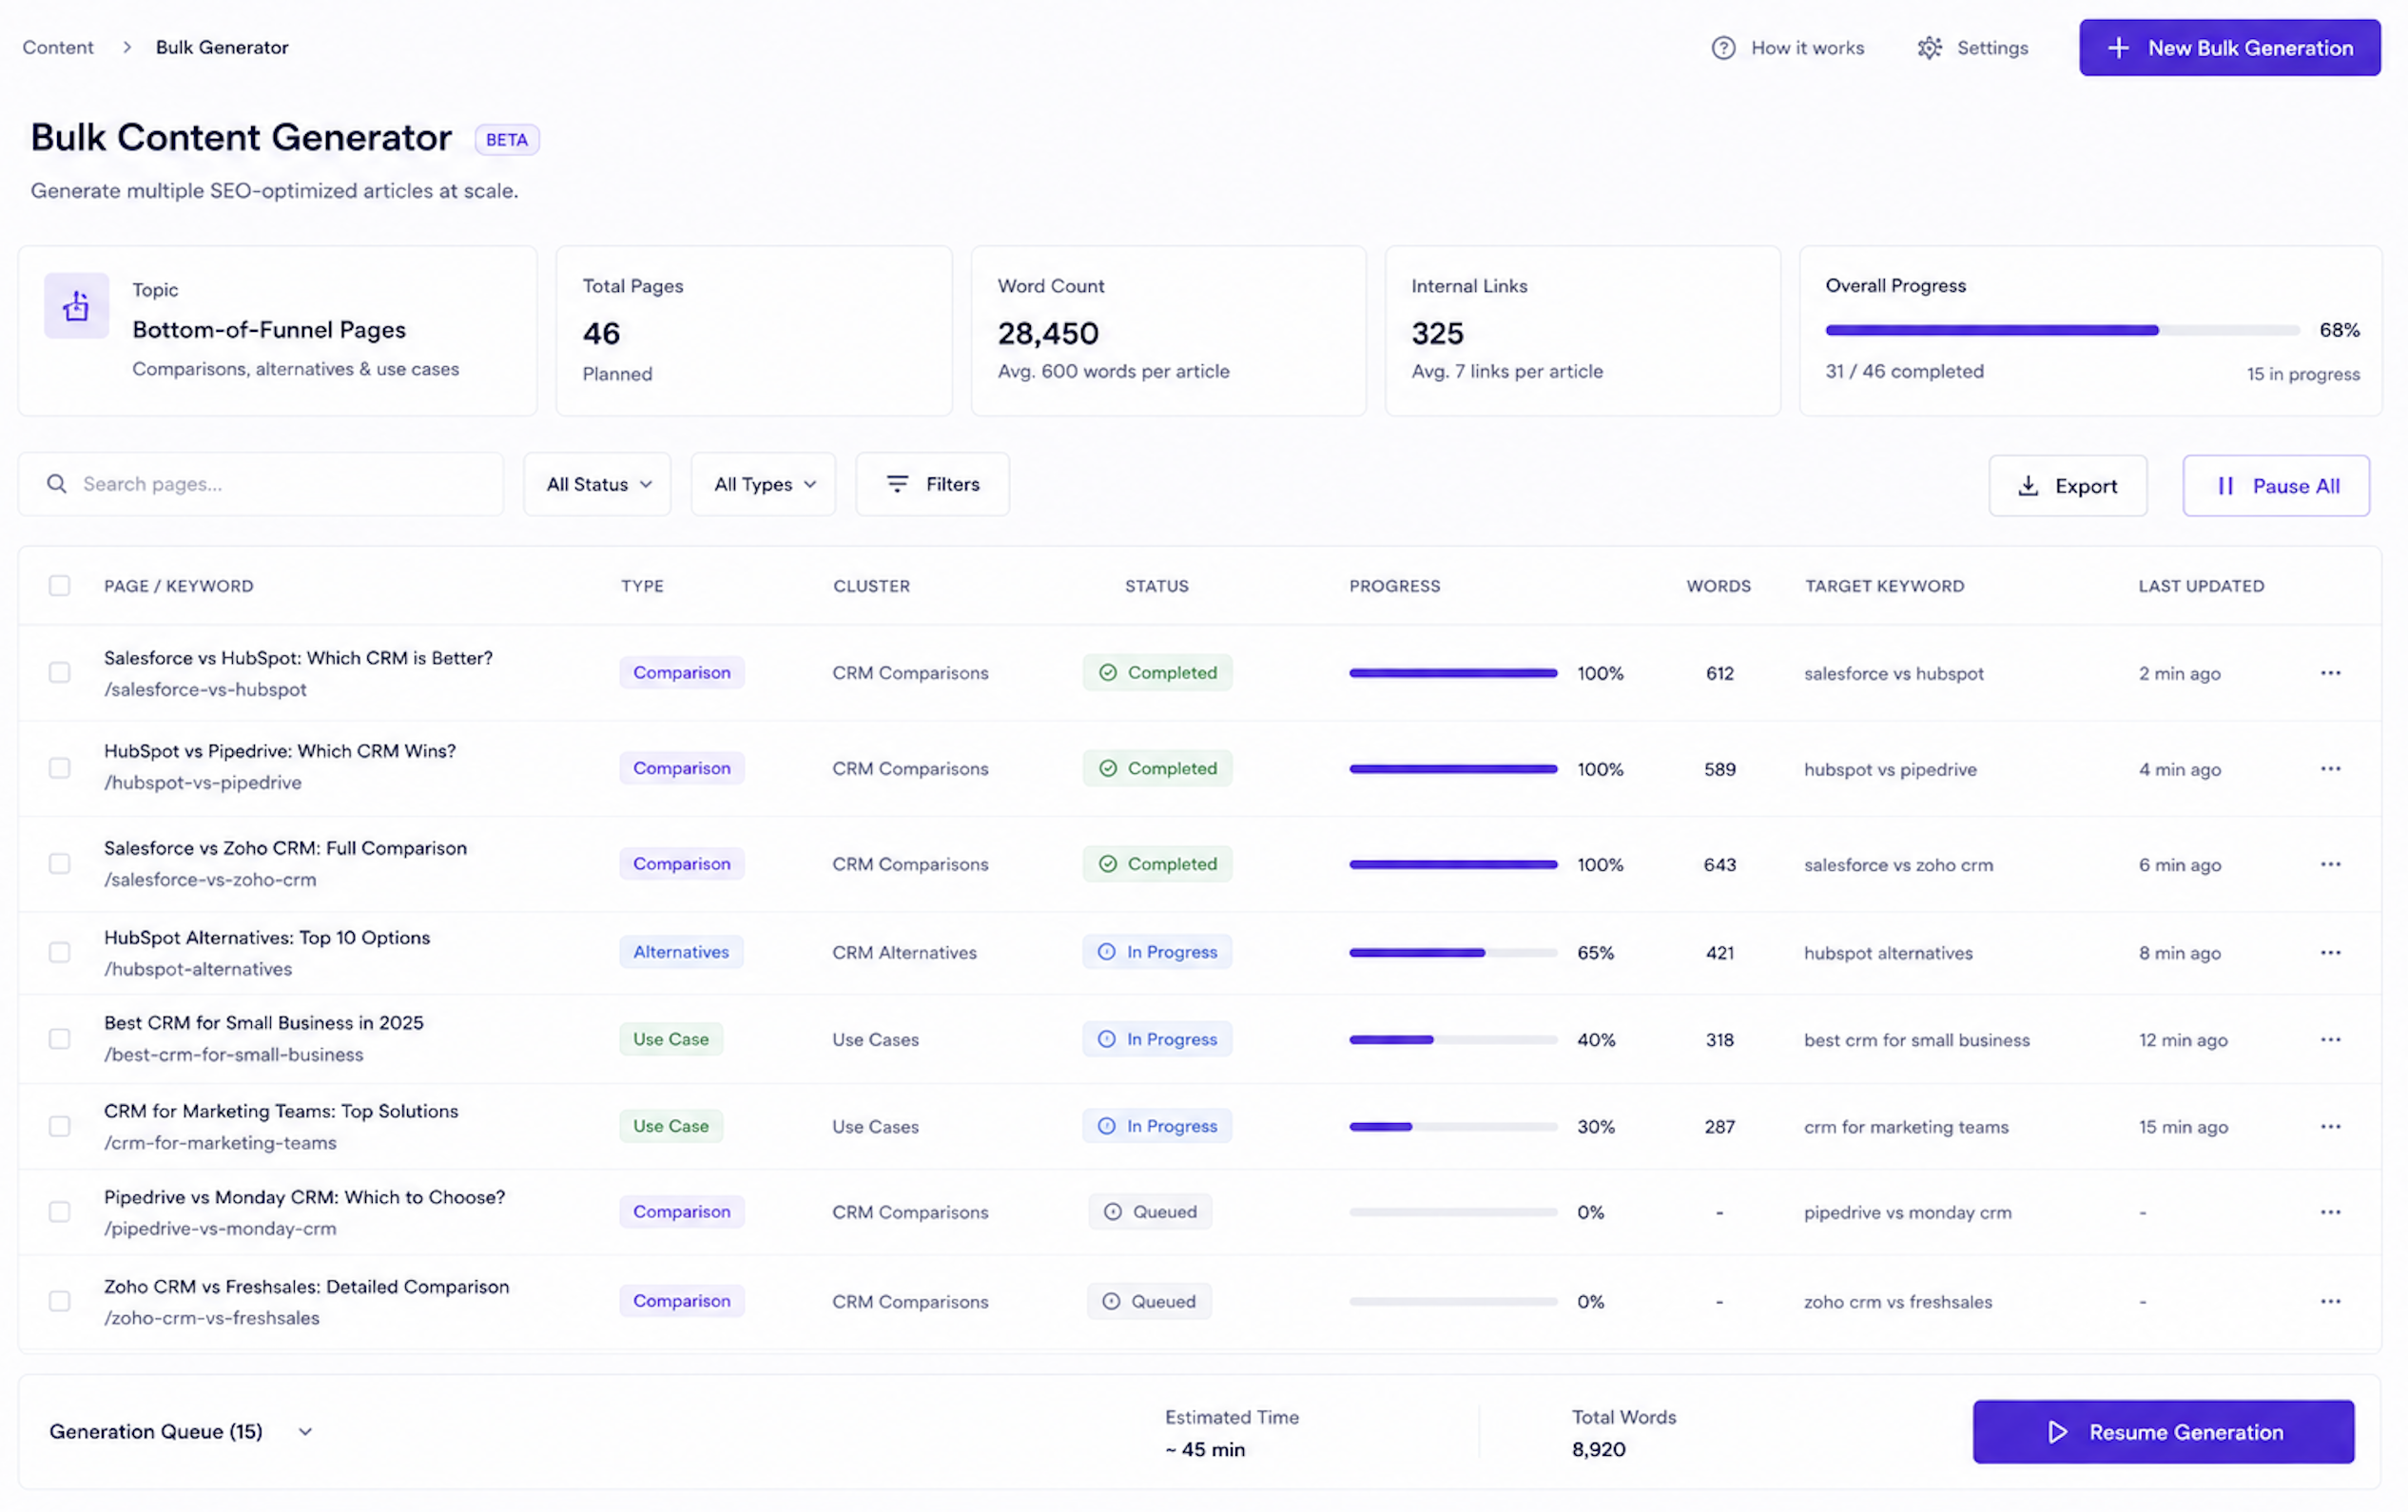Screen dimensions: 2408x1512
Task: Click the pause icon in Pause All
Action: click(x=2225, y=486)
